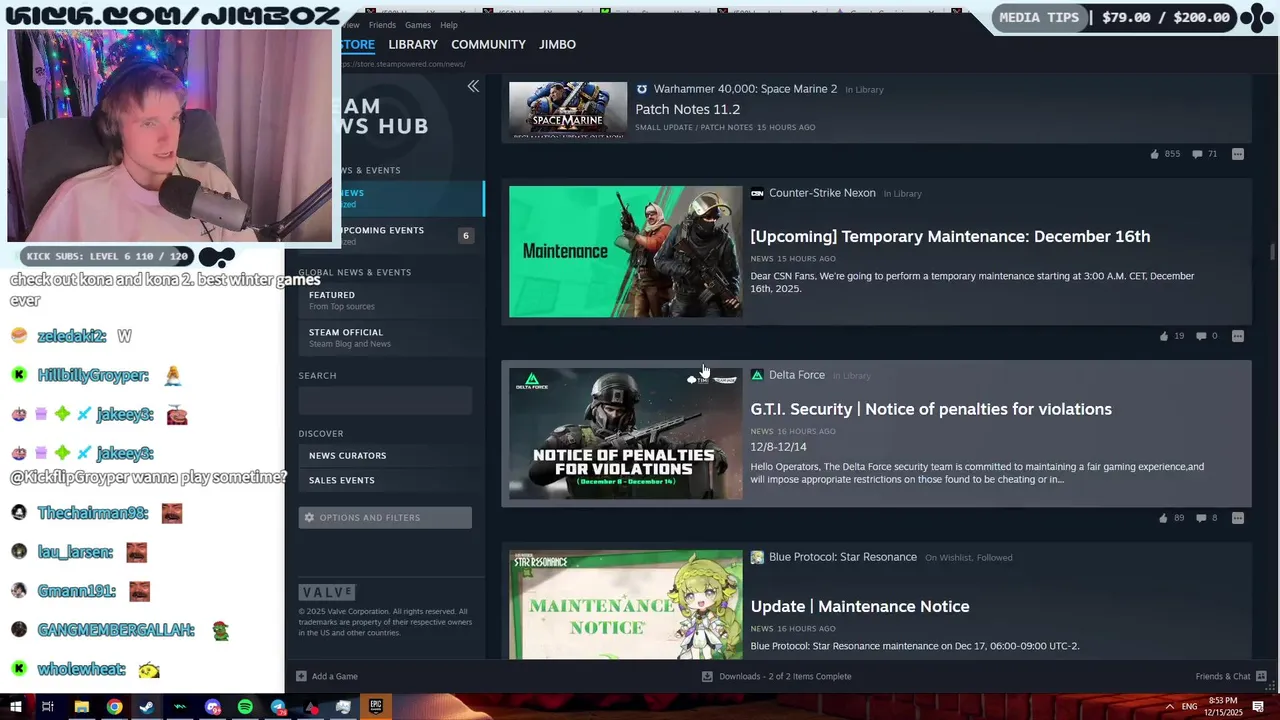This screenshot has width=1280, height=720.
Task: Click the Counter-Strike Nexon game icon
Action: point(757,193)
